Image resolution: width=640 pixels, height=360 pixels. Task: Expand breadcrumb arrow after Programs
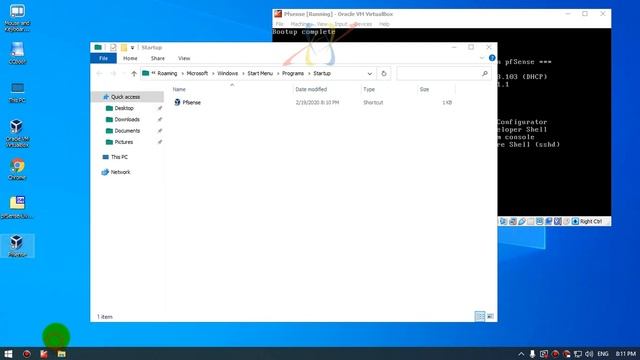click(309, 73)
